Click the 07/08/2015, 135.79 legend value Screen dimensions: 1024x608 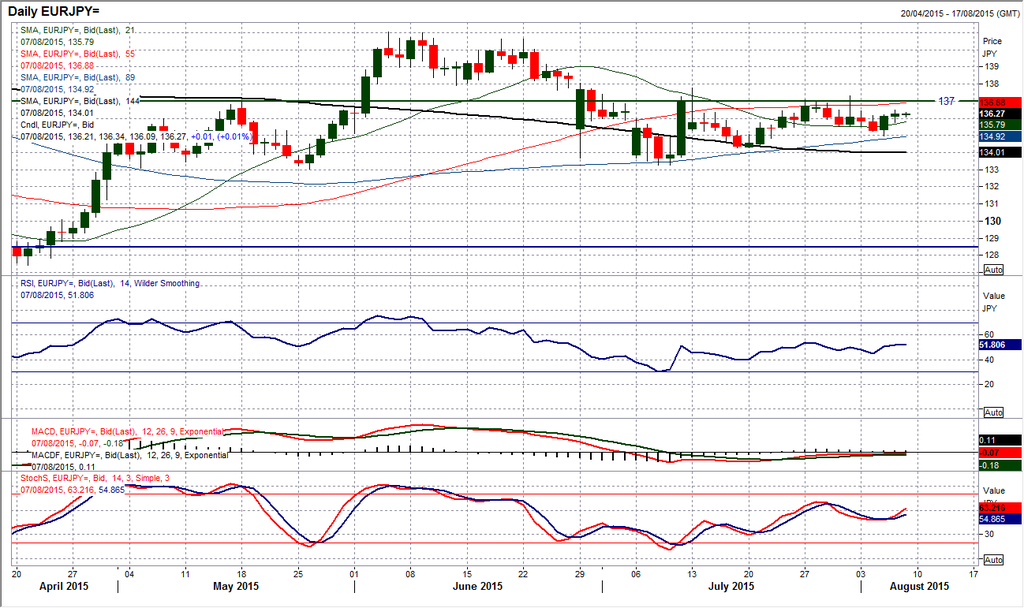[57, 42]
